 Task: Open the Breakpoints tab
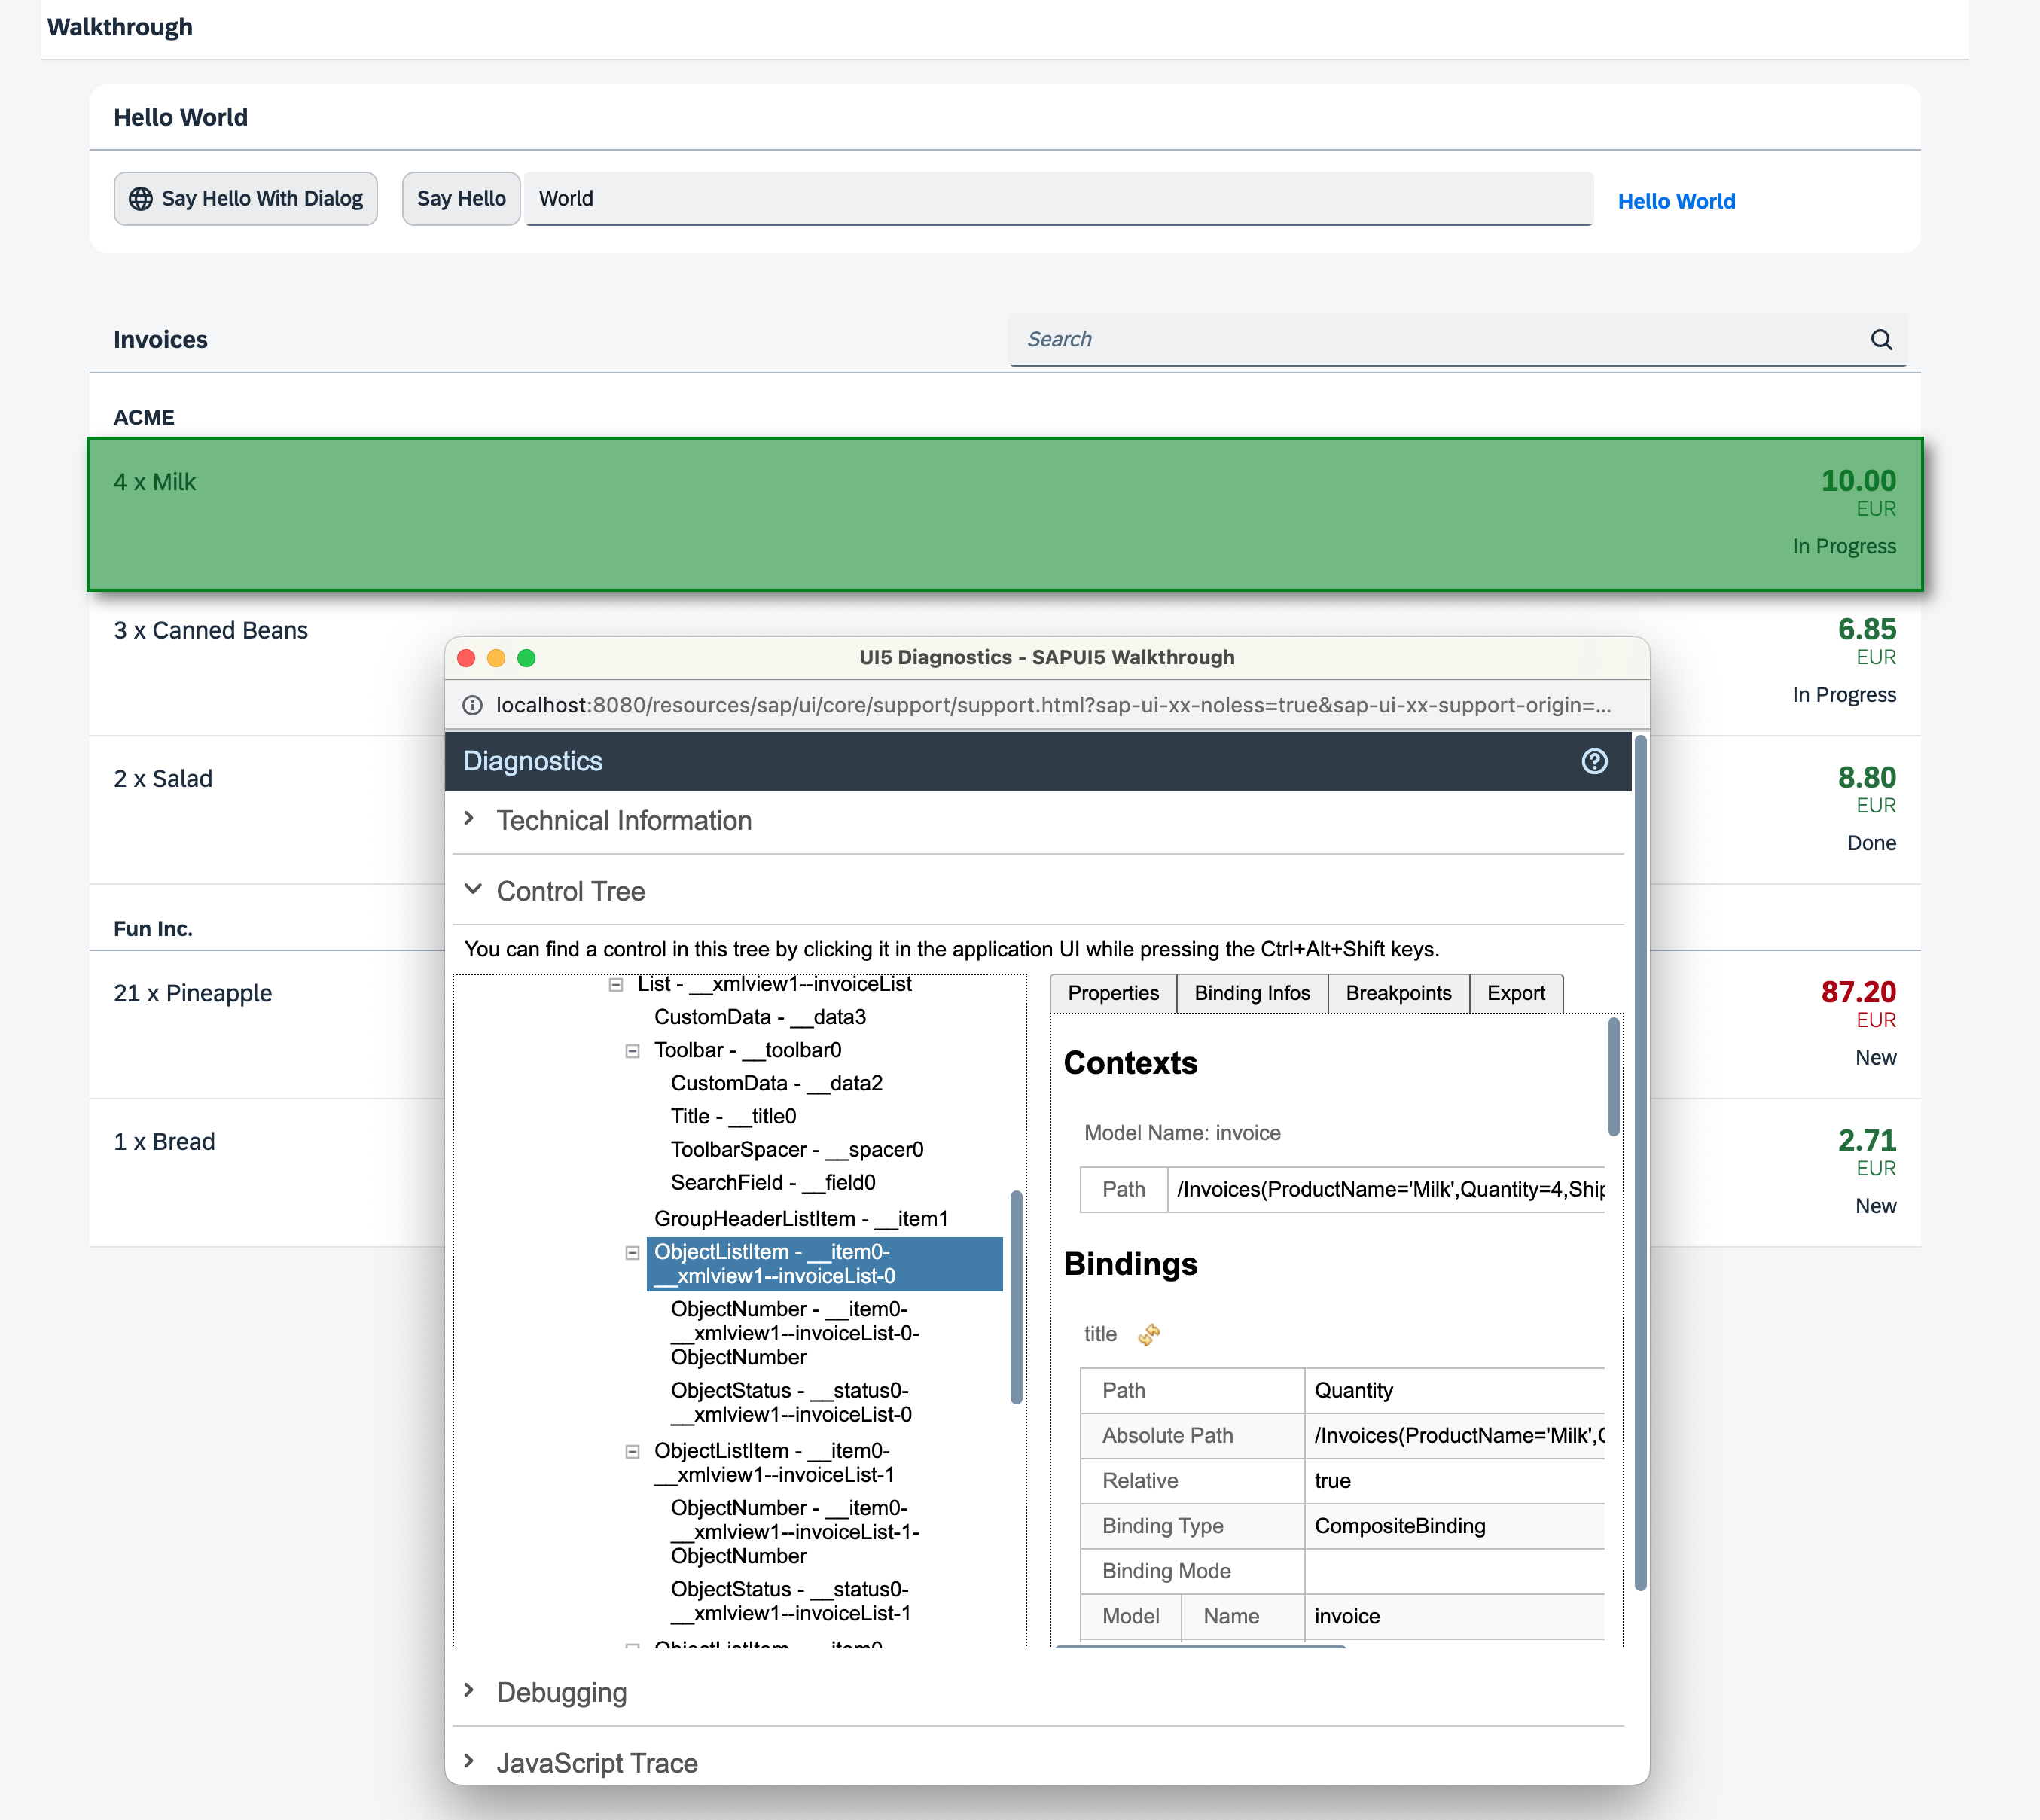[x=1397, y=993]
